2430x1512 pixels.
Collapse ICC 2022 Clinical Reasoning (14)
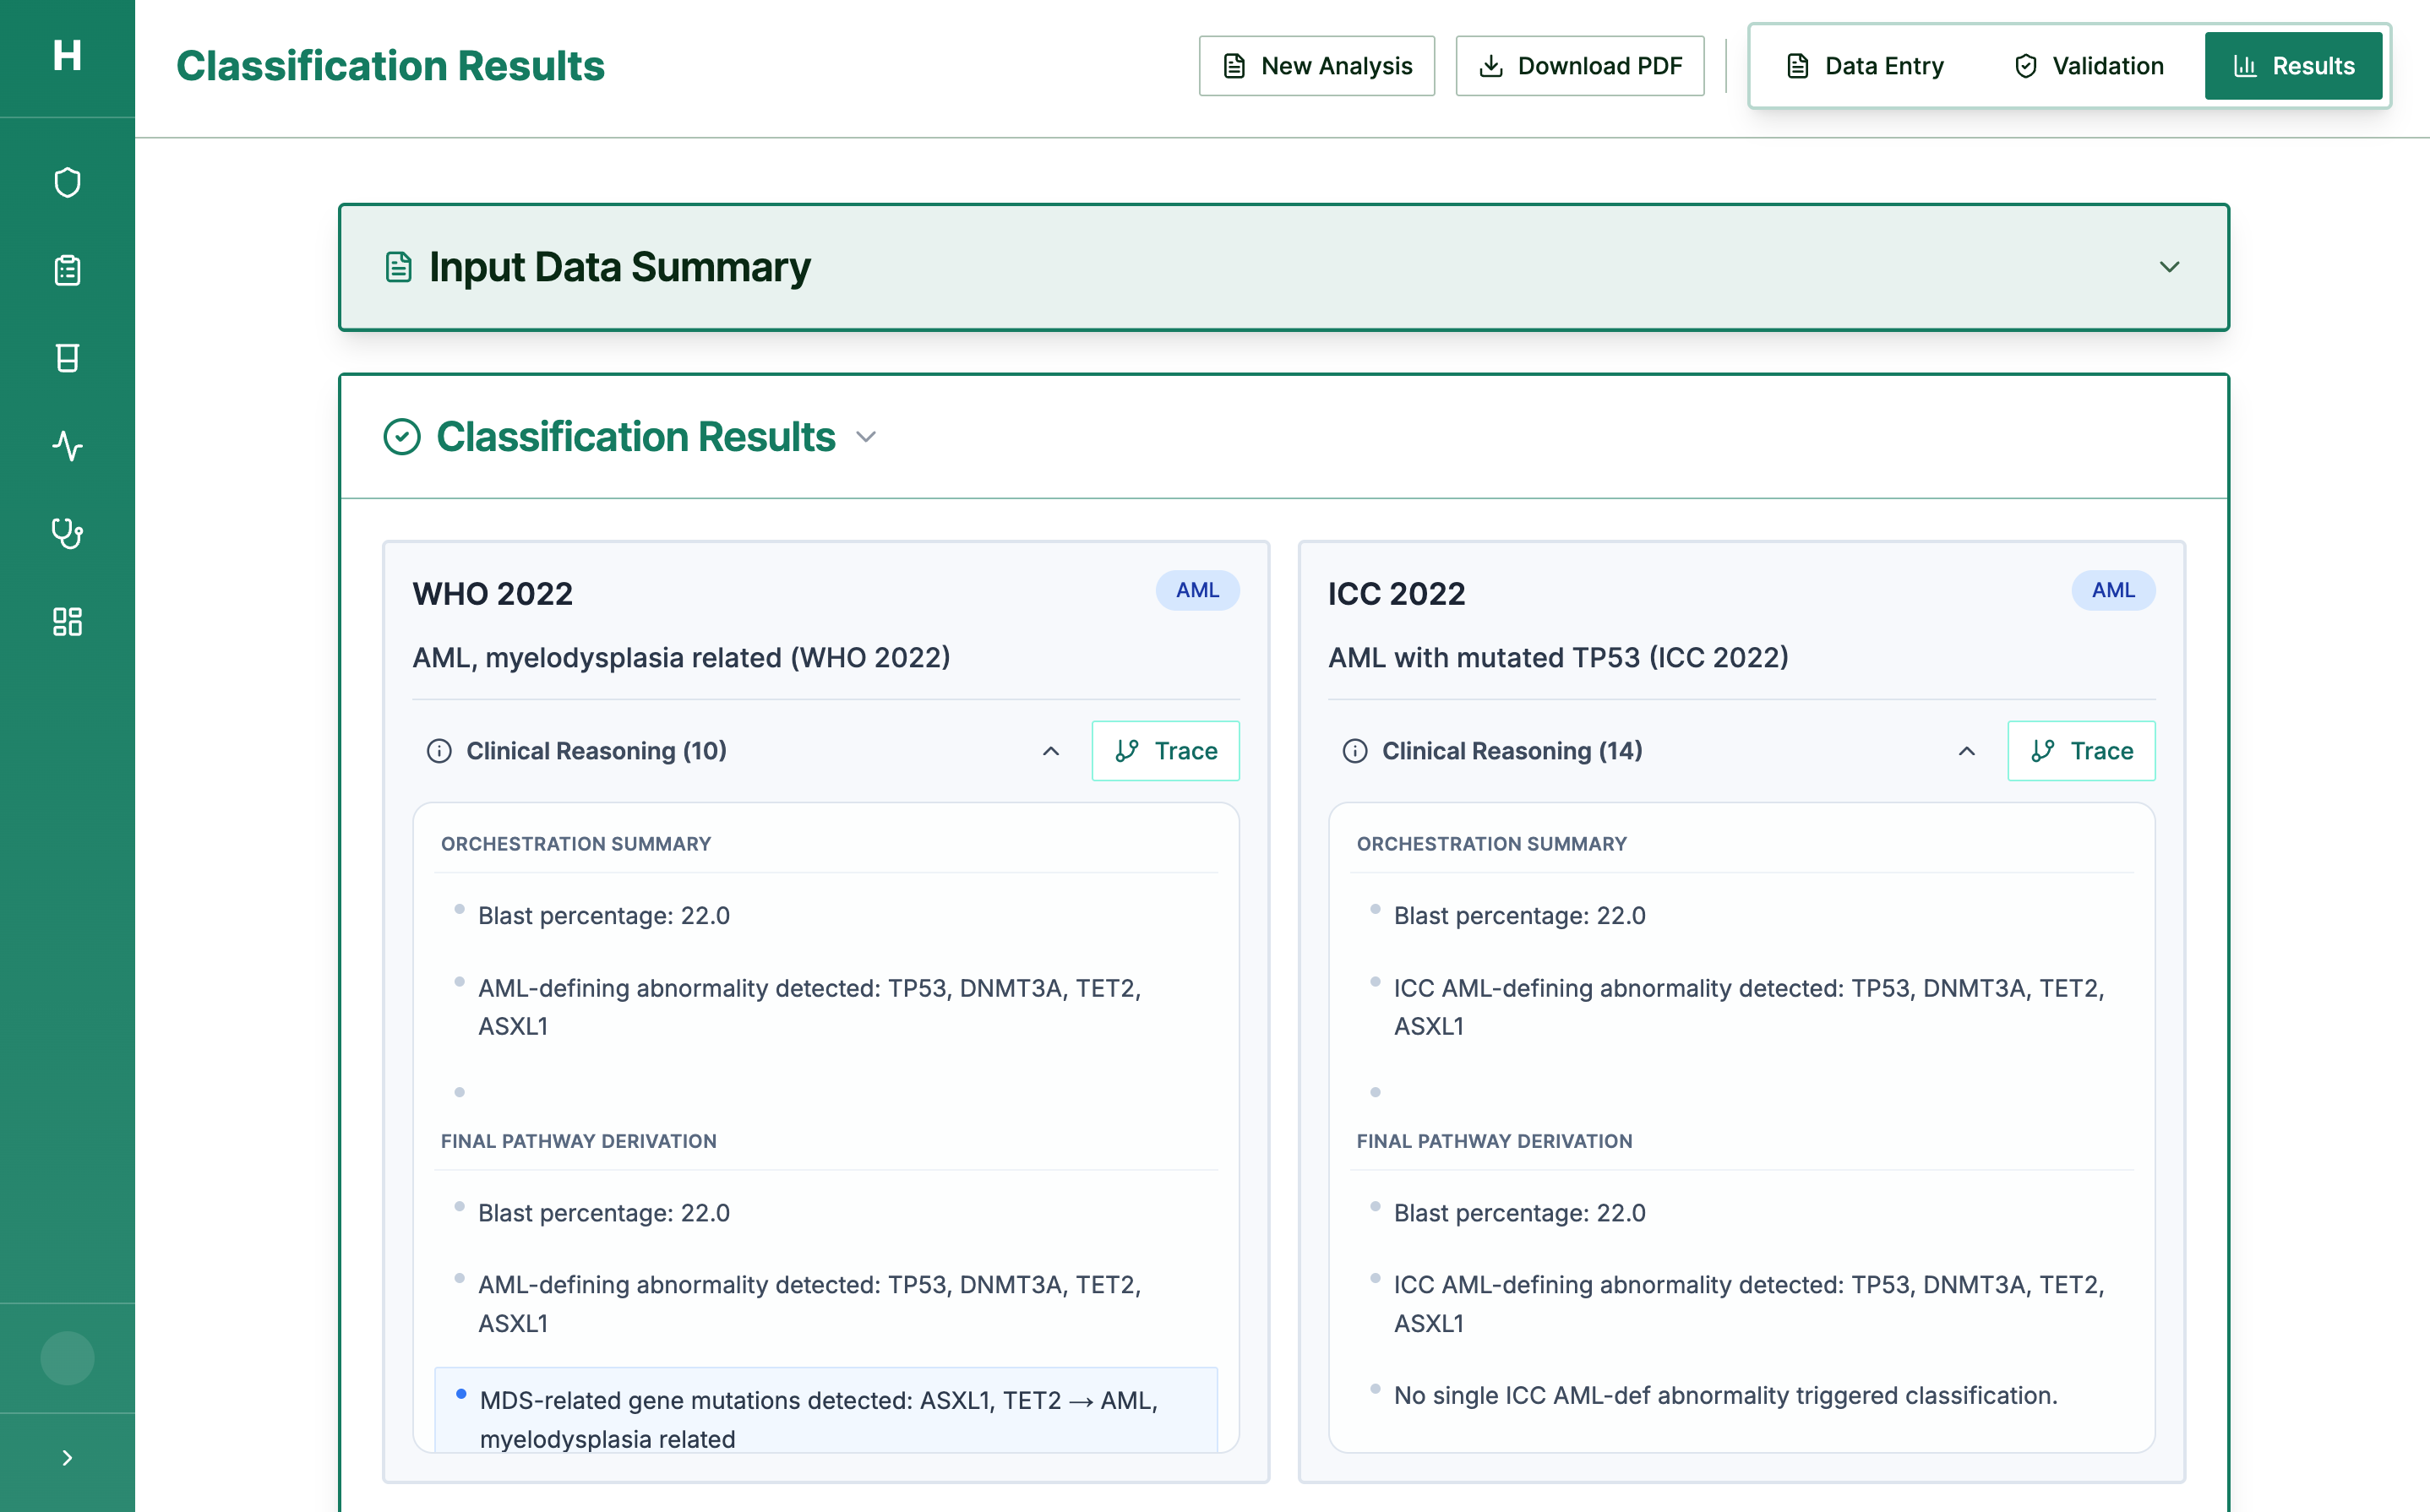coord(1965,751)
